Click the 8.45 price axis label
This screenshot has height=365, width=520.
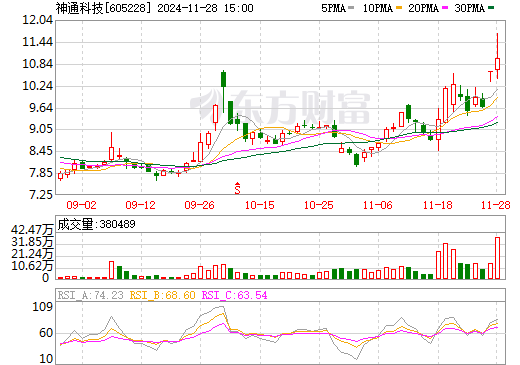(41, 151)
